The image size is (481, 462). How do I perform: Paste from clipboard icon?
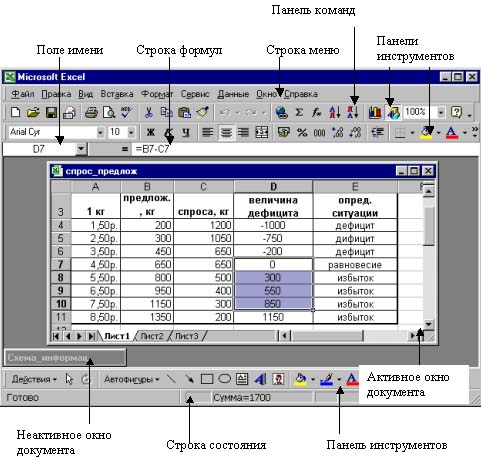(184, 112)
